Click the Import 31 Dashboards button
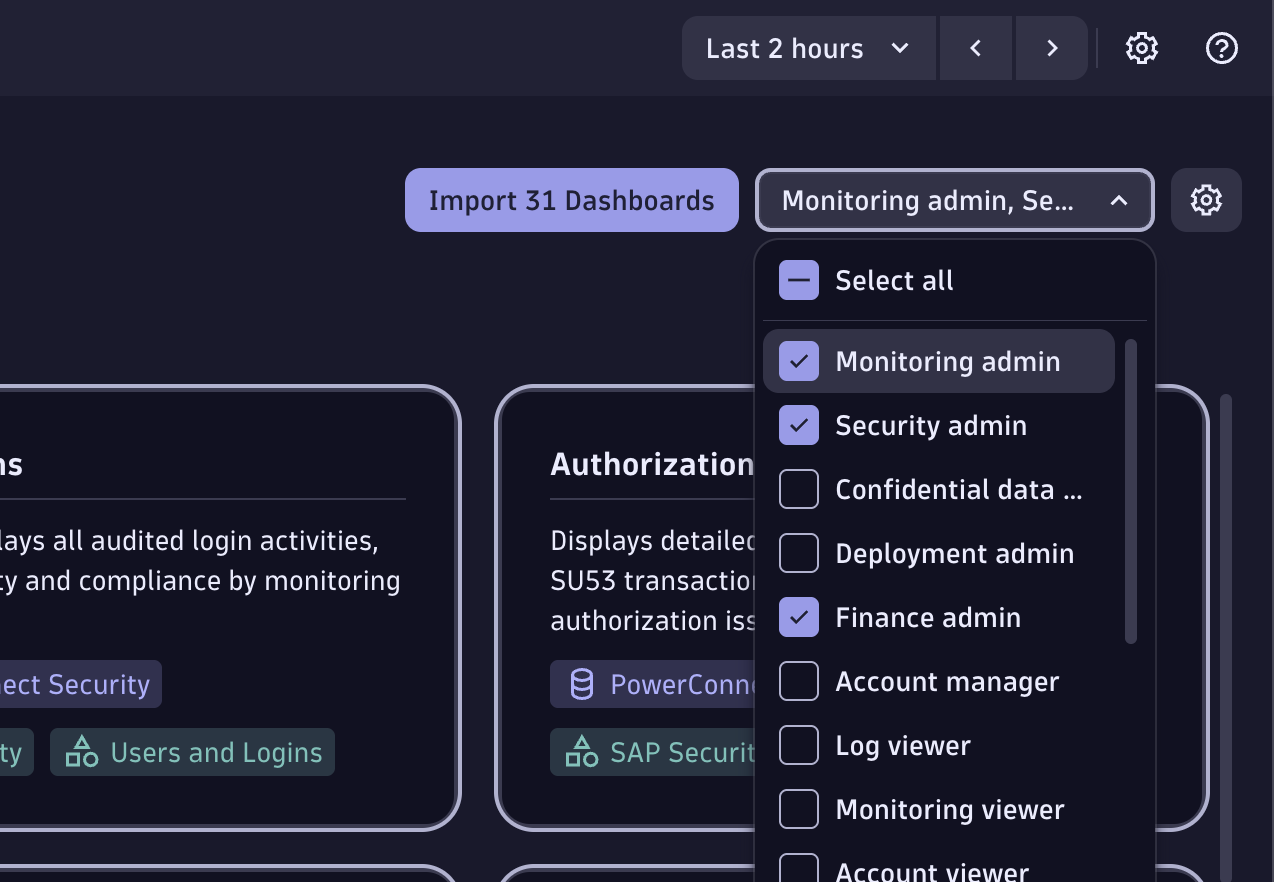The height and width of the screenshot is (882, 1274). (x=571, y=200)
